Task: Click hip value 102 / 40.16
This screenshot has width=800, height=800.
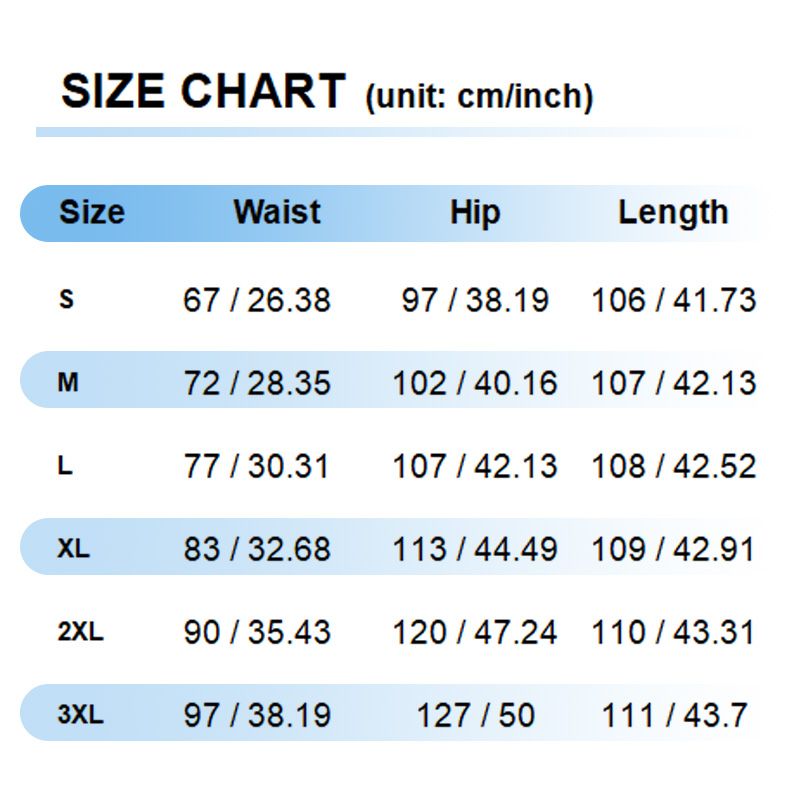Action: point(475,383)
